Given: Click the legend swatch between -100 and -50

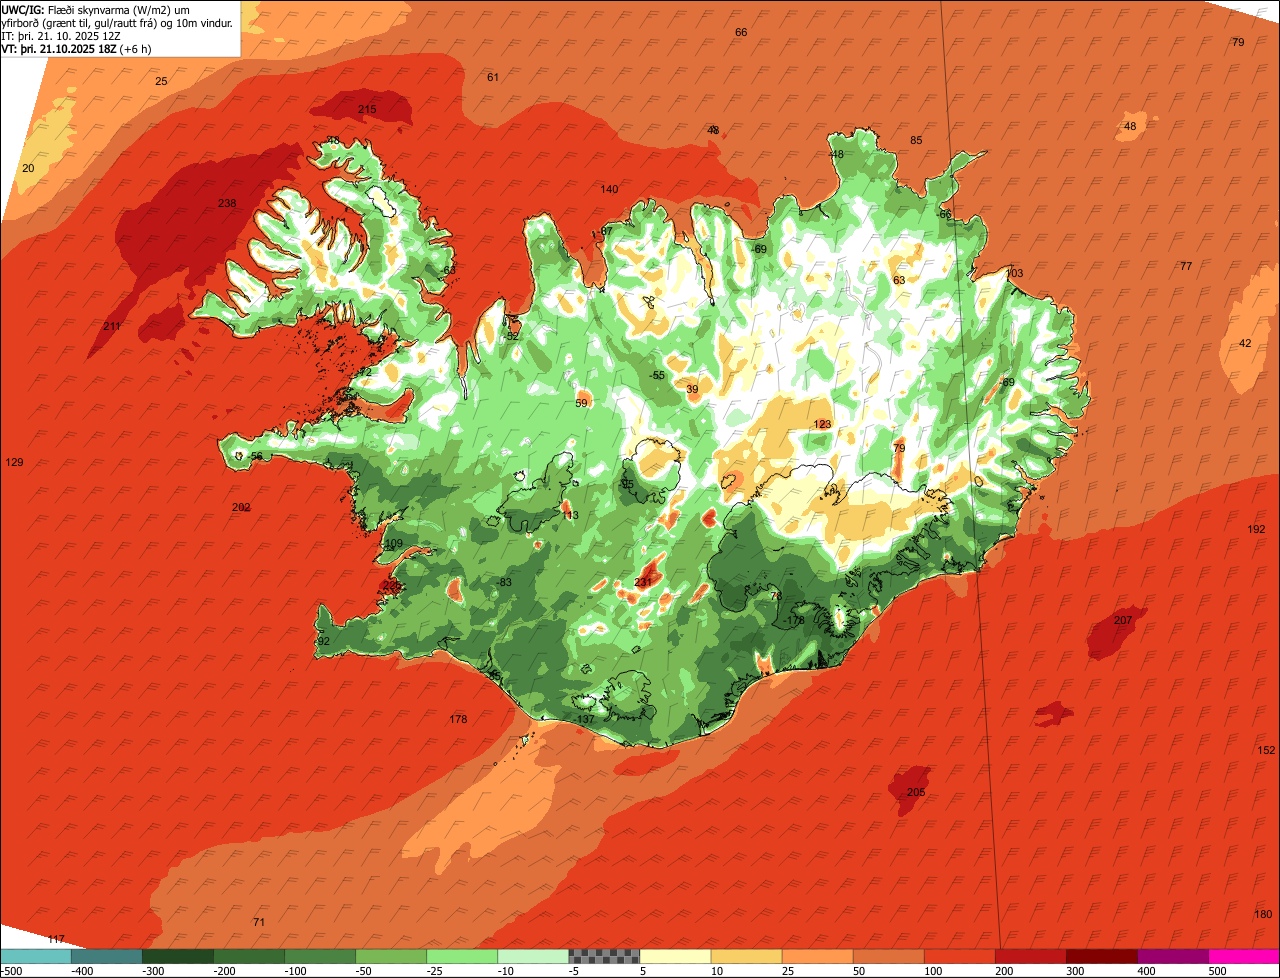Looking at the screenshot, I should pos(320,955).
